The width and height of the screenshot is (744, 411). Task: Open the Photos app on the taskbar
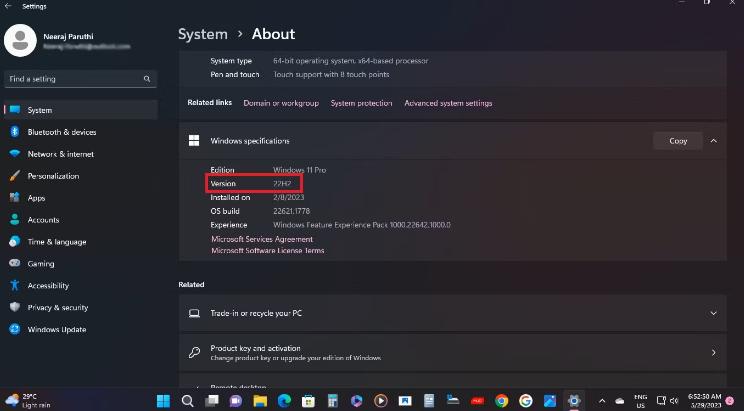[x=550, y=401]
